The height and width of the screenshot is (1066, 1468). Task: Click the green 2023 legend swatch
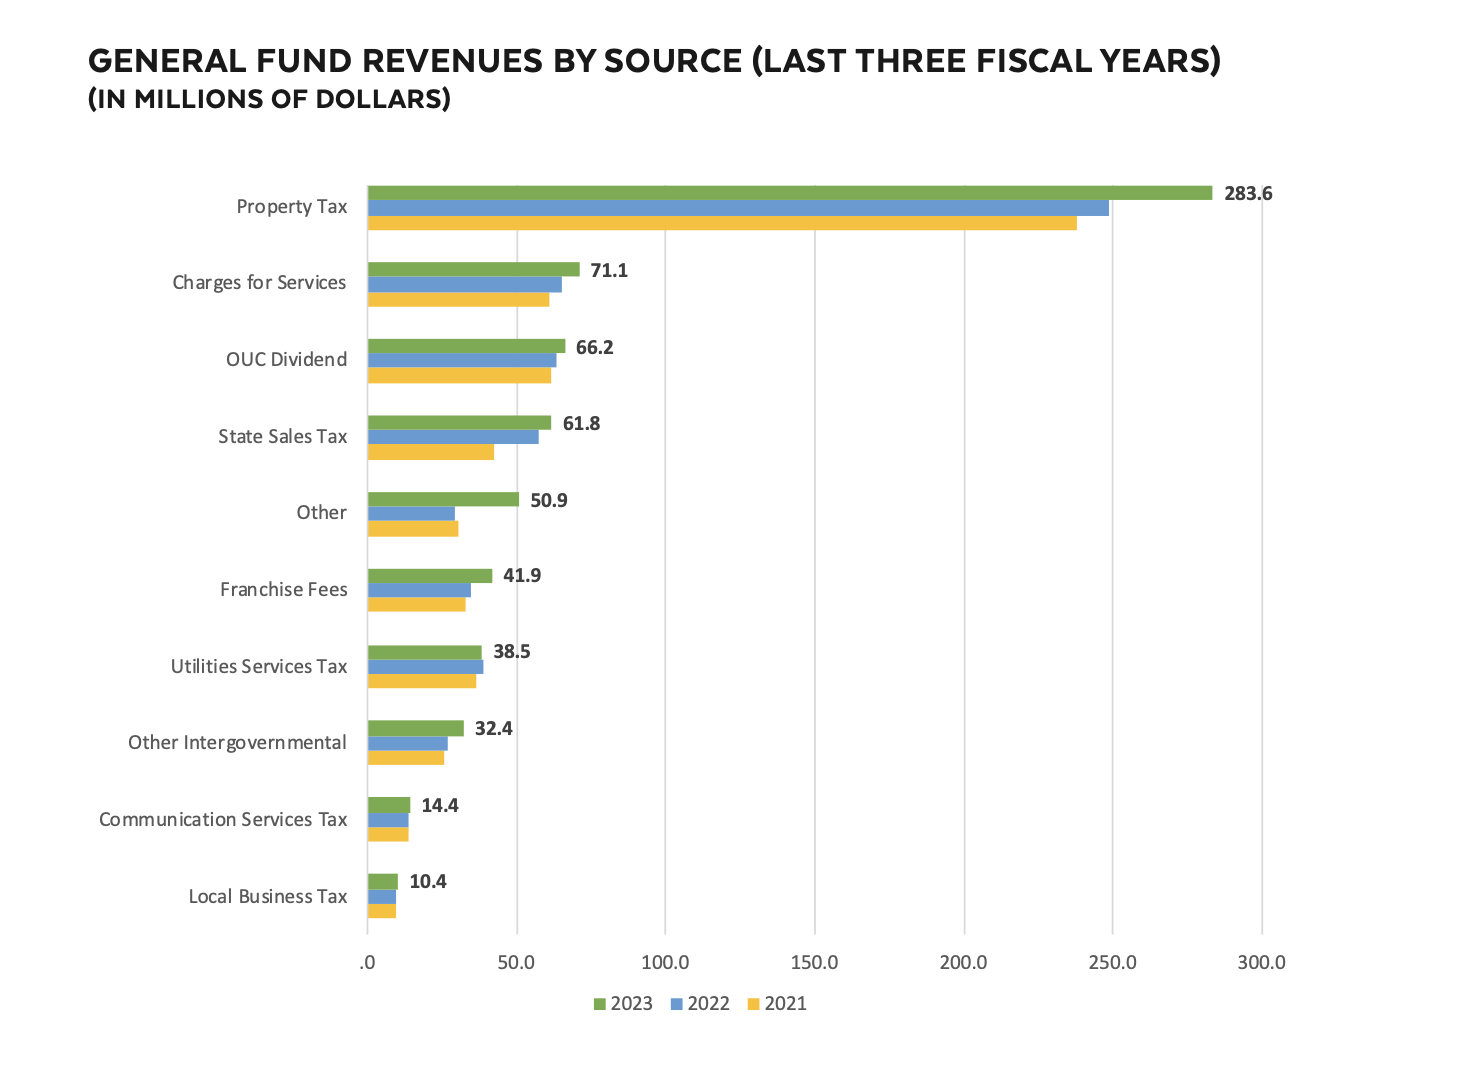click(x=600, y=1004)
